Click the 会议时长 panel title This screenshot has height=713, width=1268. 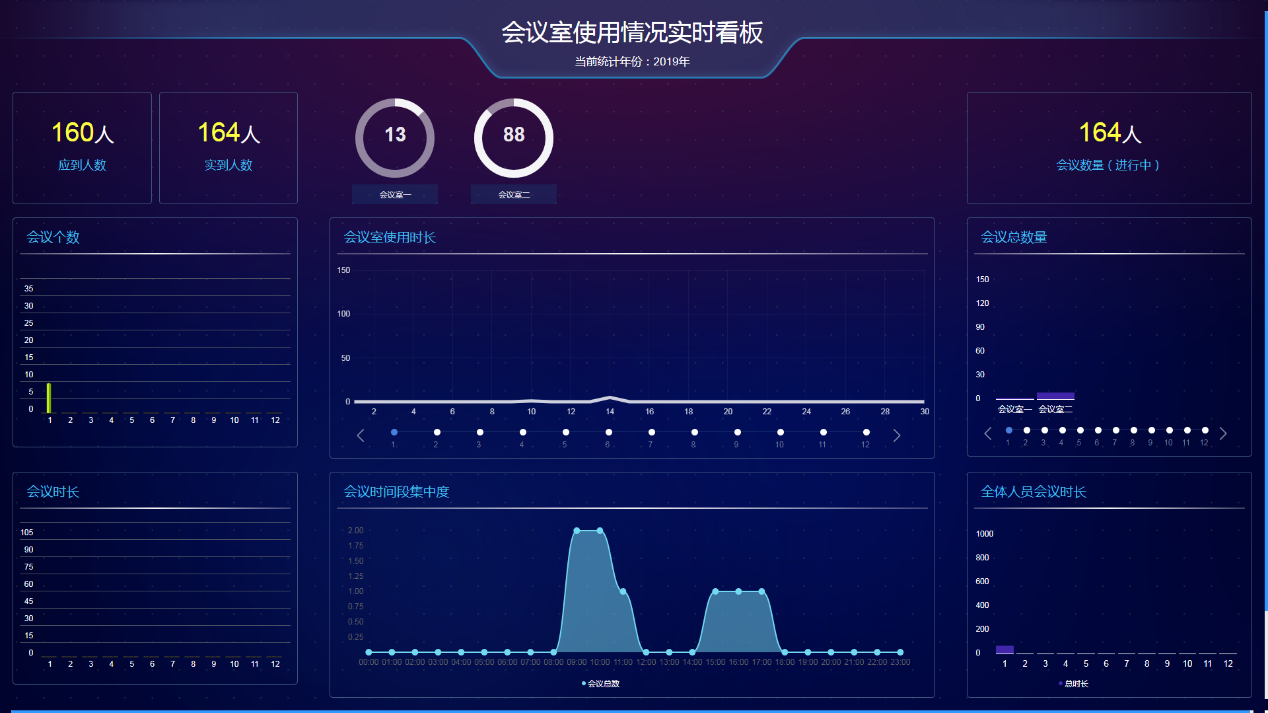53,492
